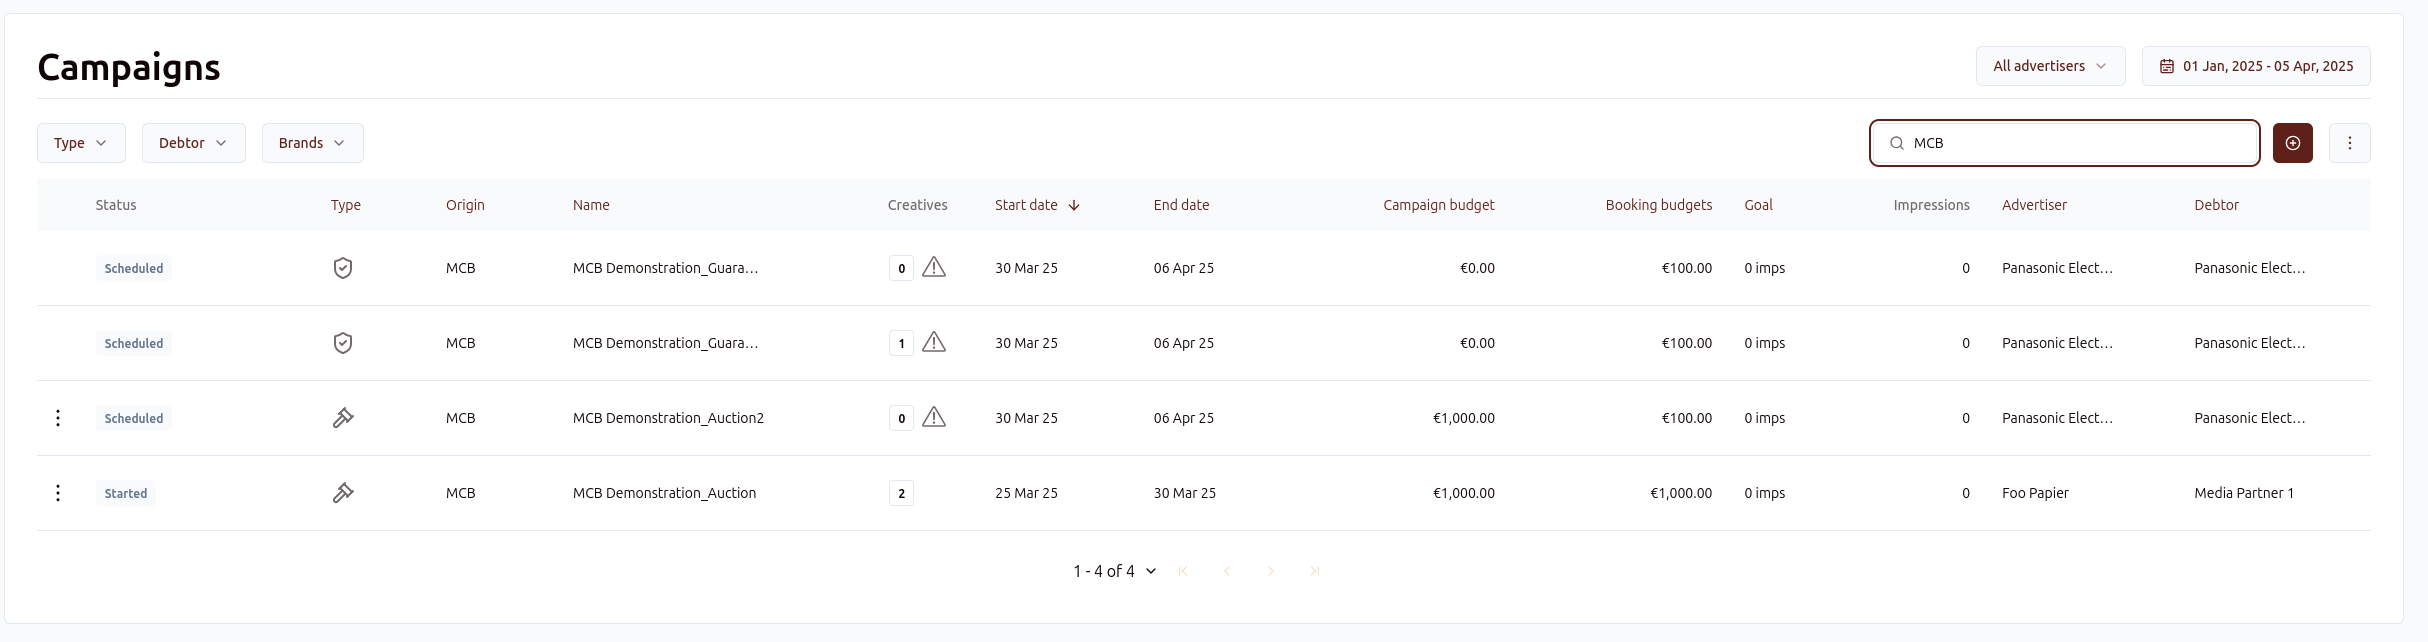Viewport: 2428px width, 642px height.
Task: Open row actions for Foo Papier campaign
Action: pos(58,493)
